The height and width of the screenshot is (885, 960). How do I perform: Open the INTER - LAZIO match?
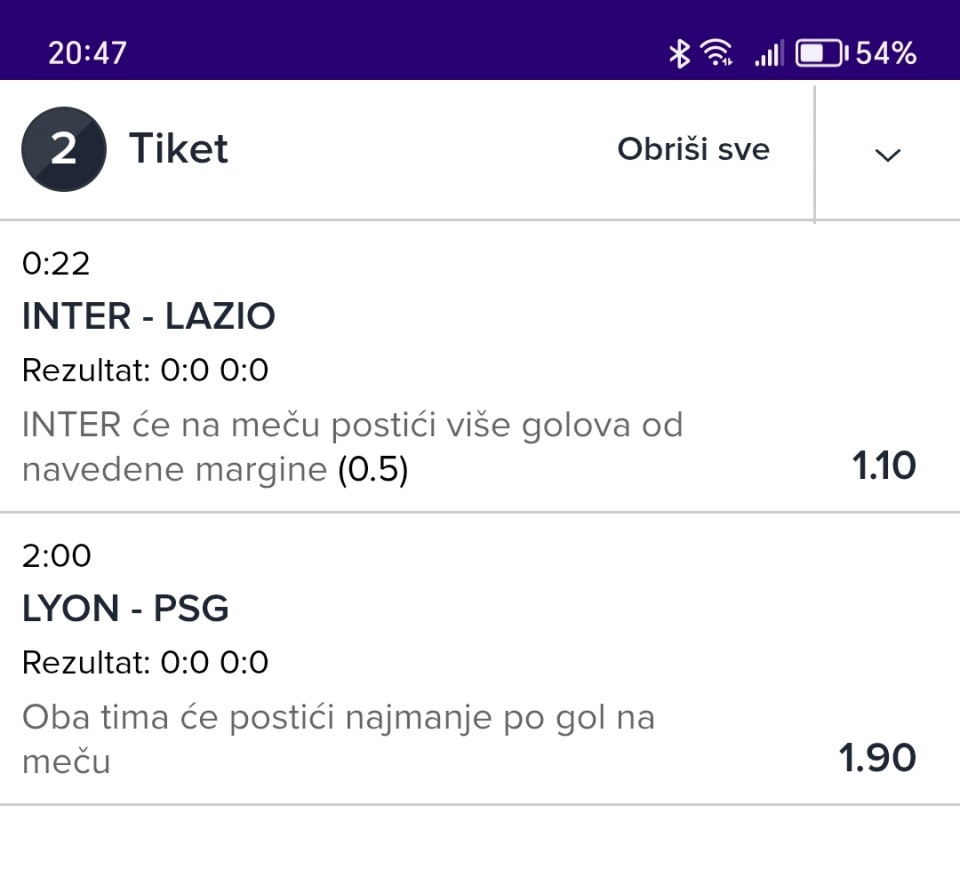[x=148, y=317]
